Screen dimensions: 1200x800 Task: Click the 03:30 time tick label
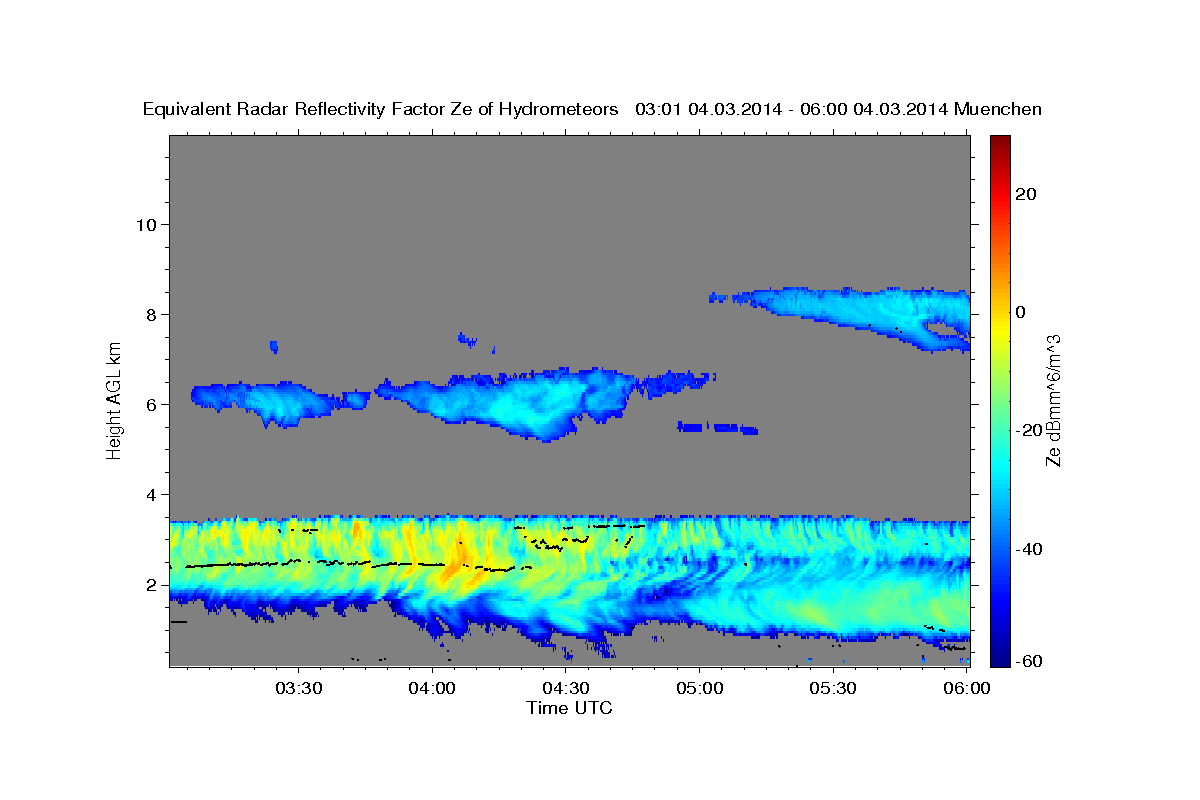tap(298, 689)
